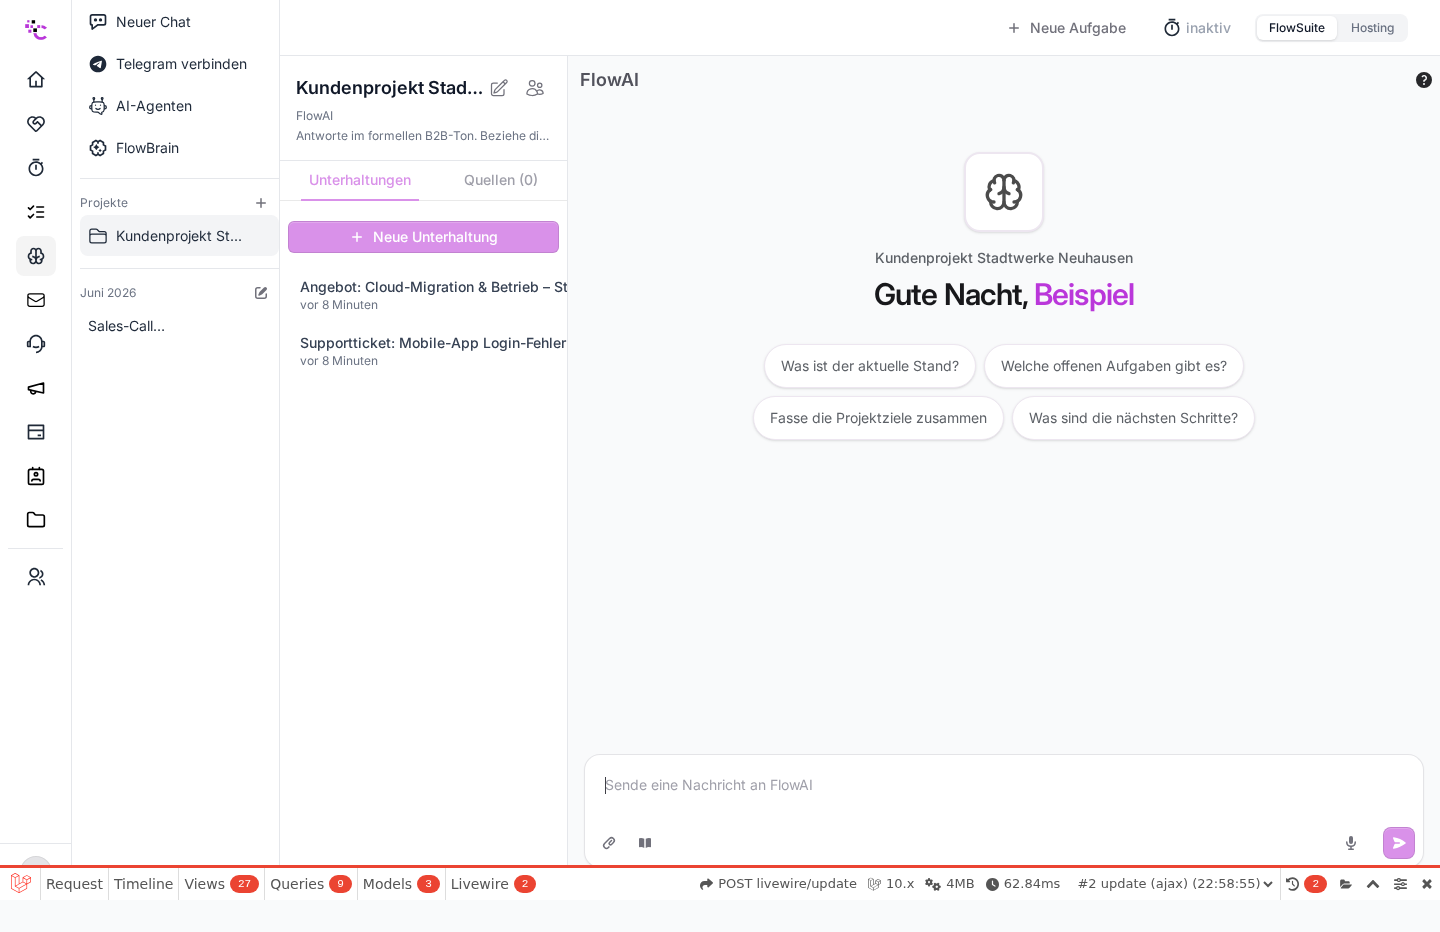The image size is (1440, 932).
Task: Open the Queries debugbar tab
Action: (x=311, y=884)
